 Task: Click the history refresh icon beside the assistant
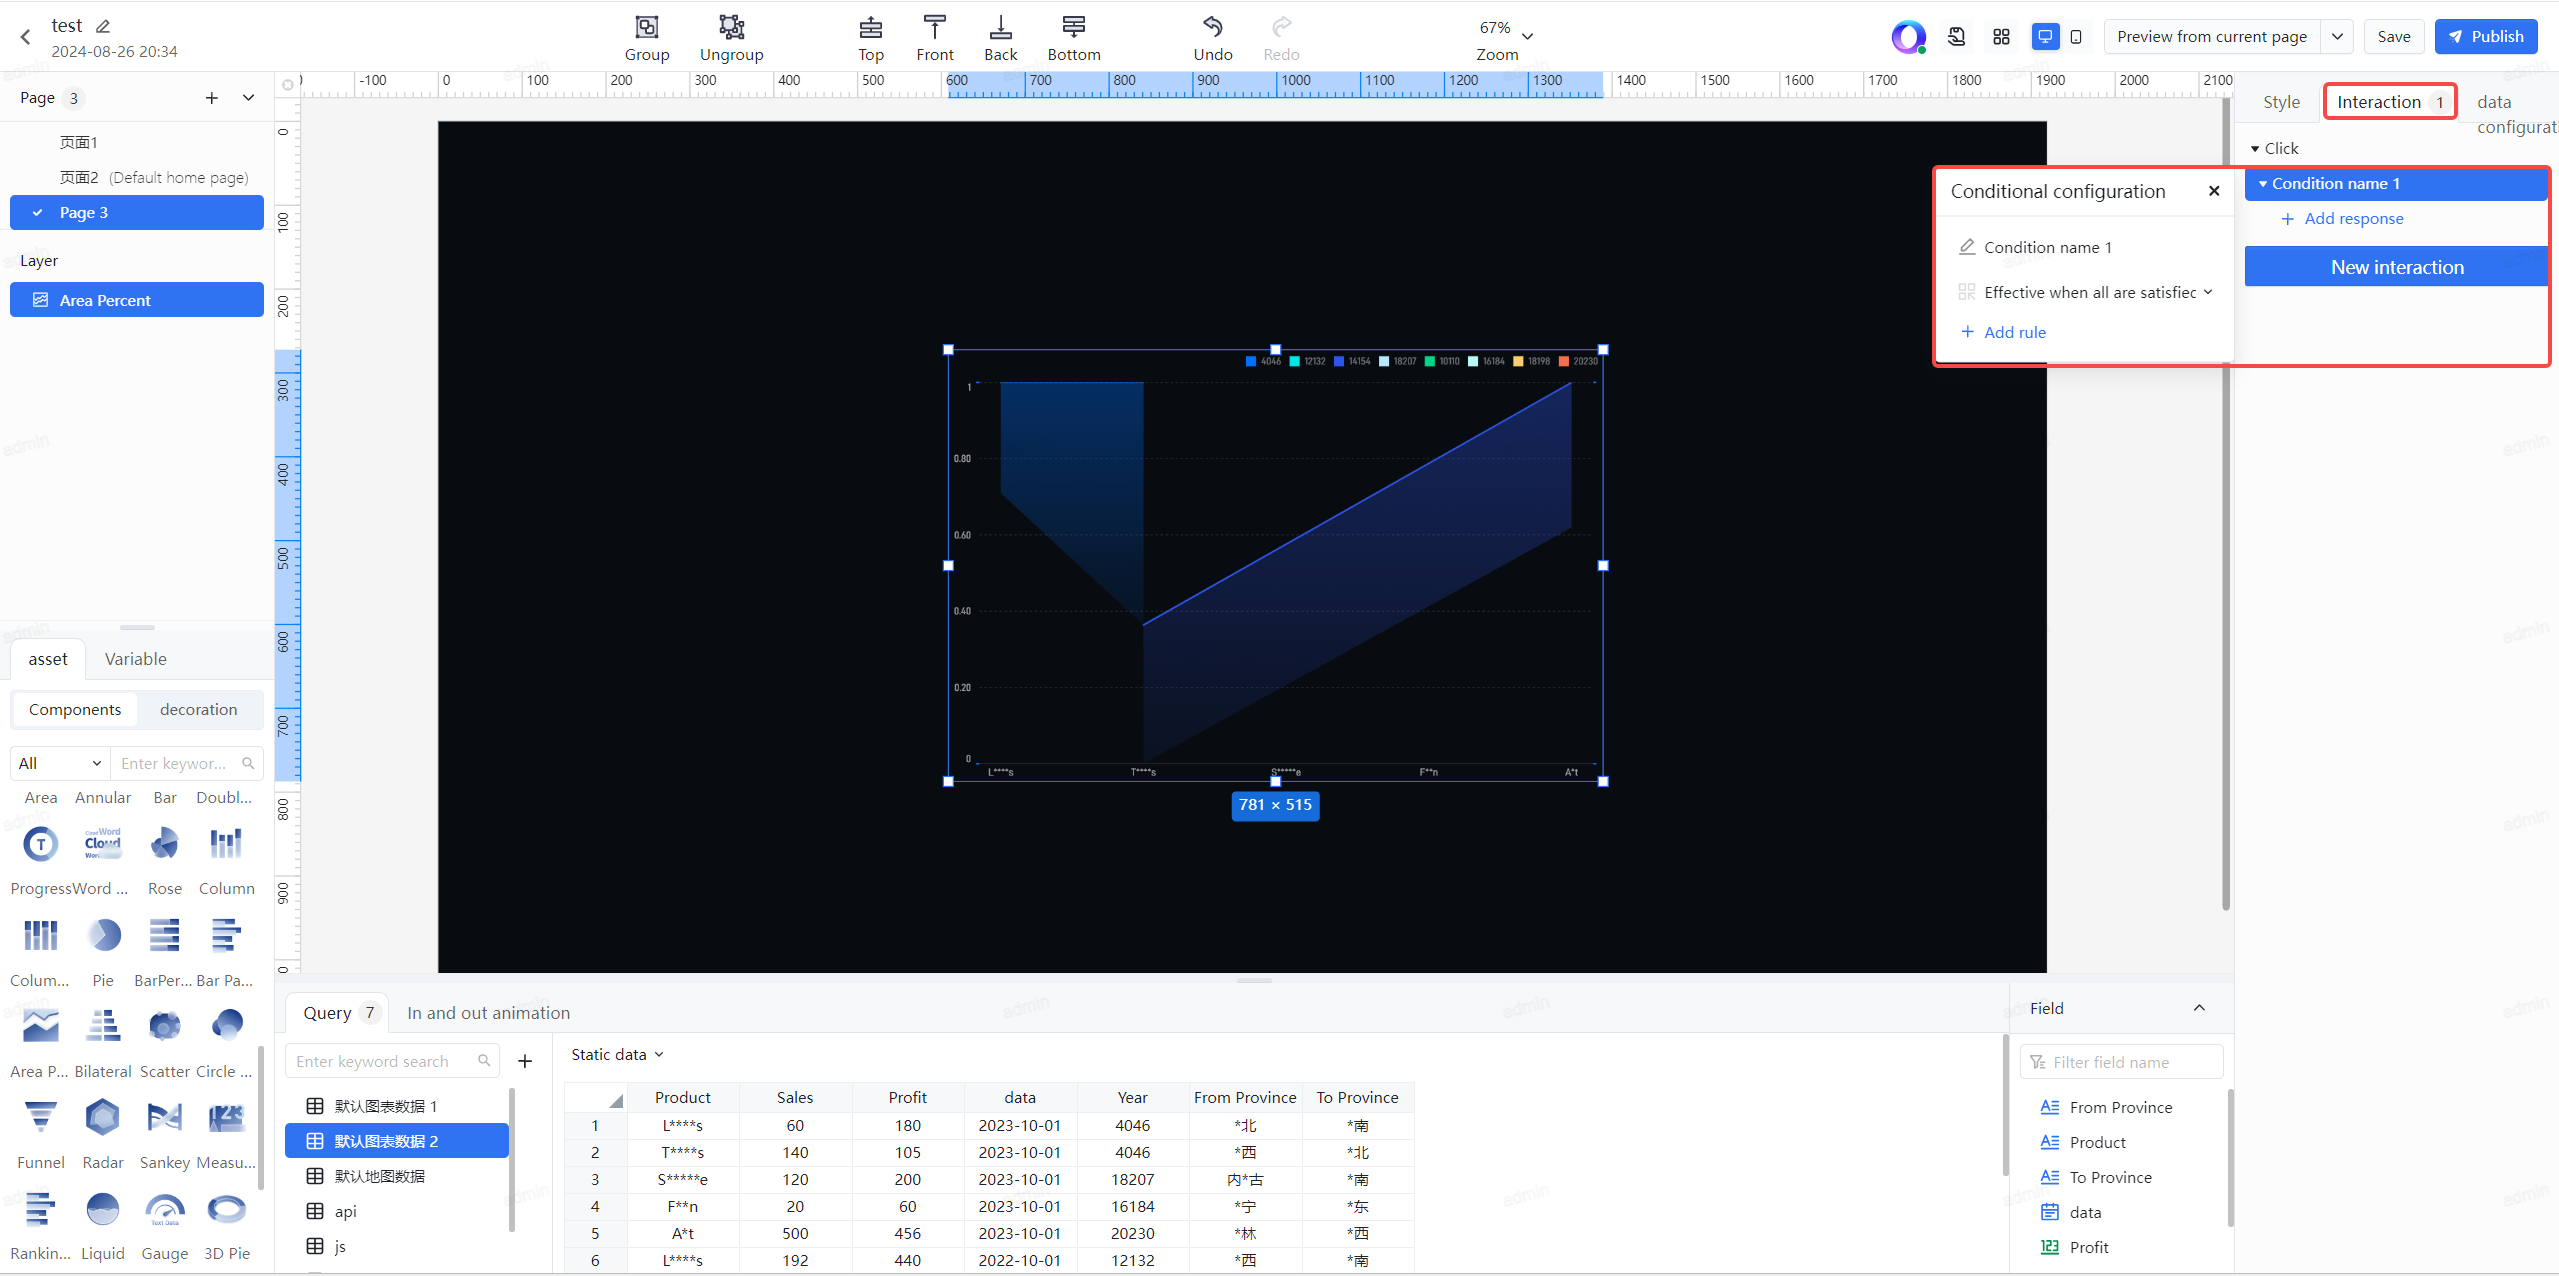[1957, 37]
